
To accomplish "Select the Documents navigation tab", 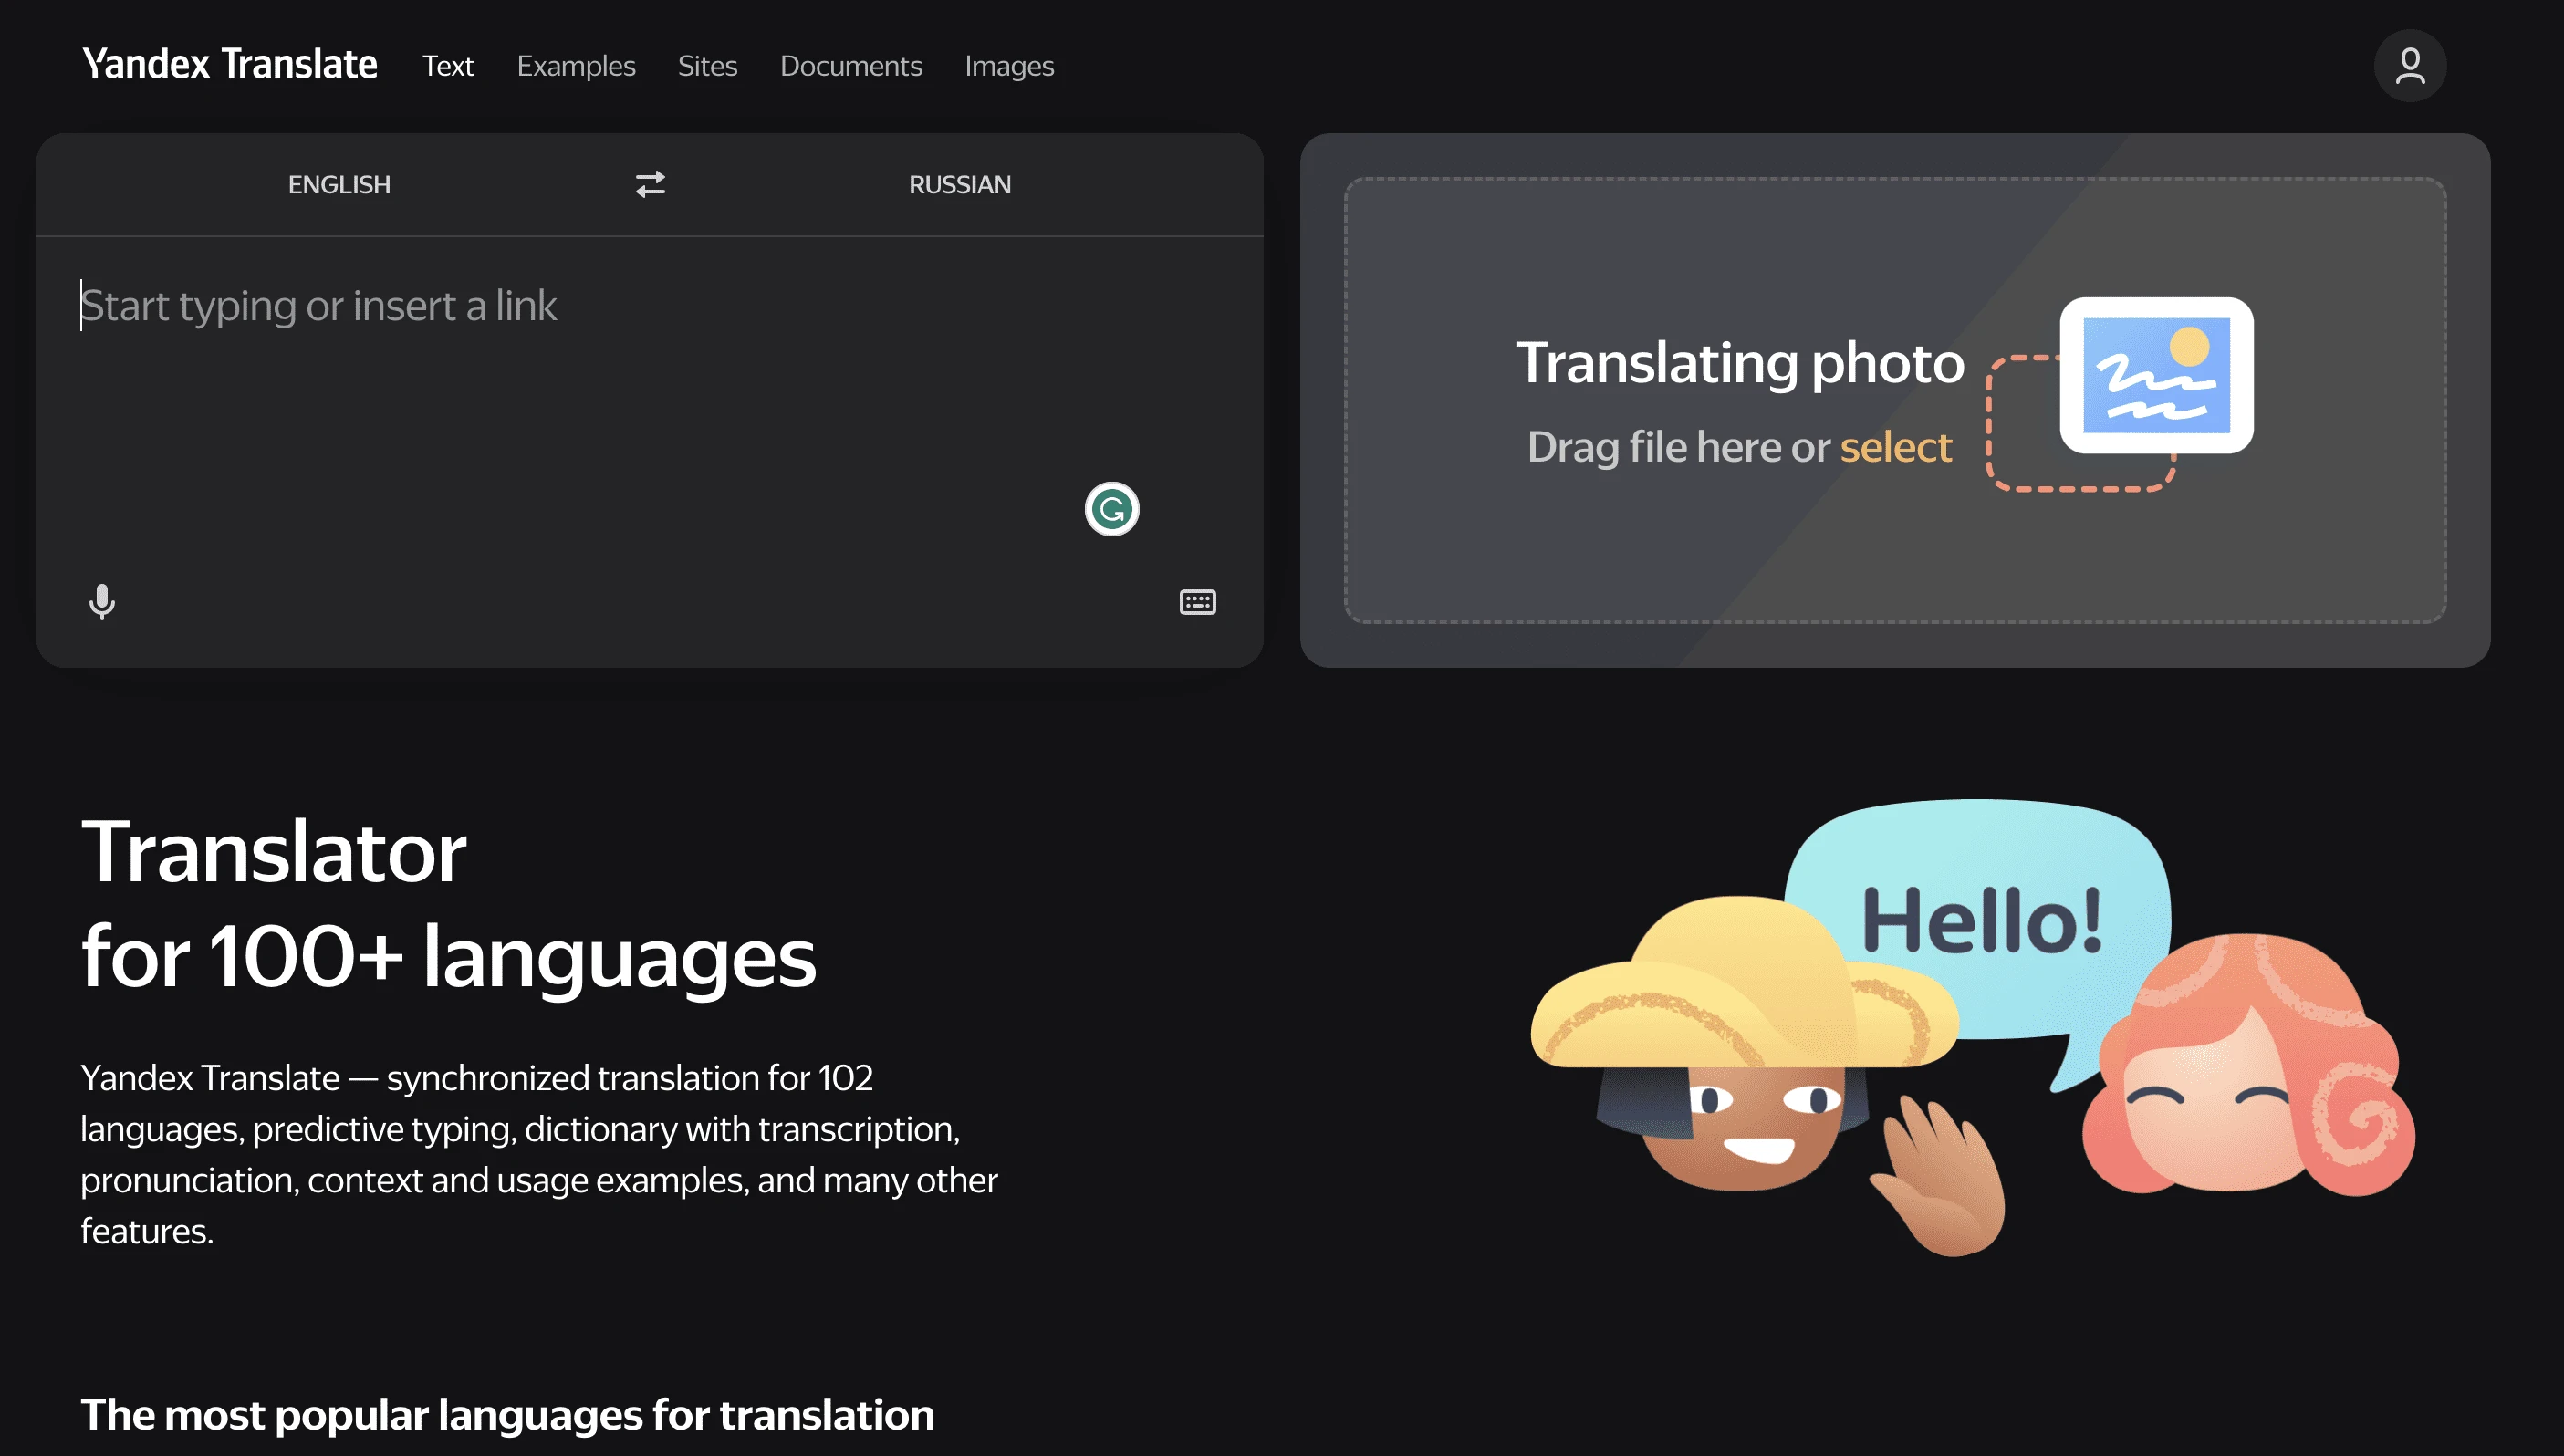I will (850, 65).
